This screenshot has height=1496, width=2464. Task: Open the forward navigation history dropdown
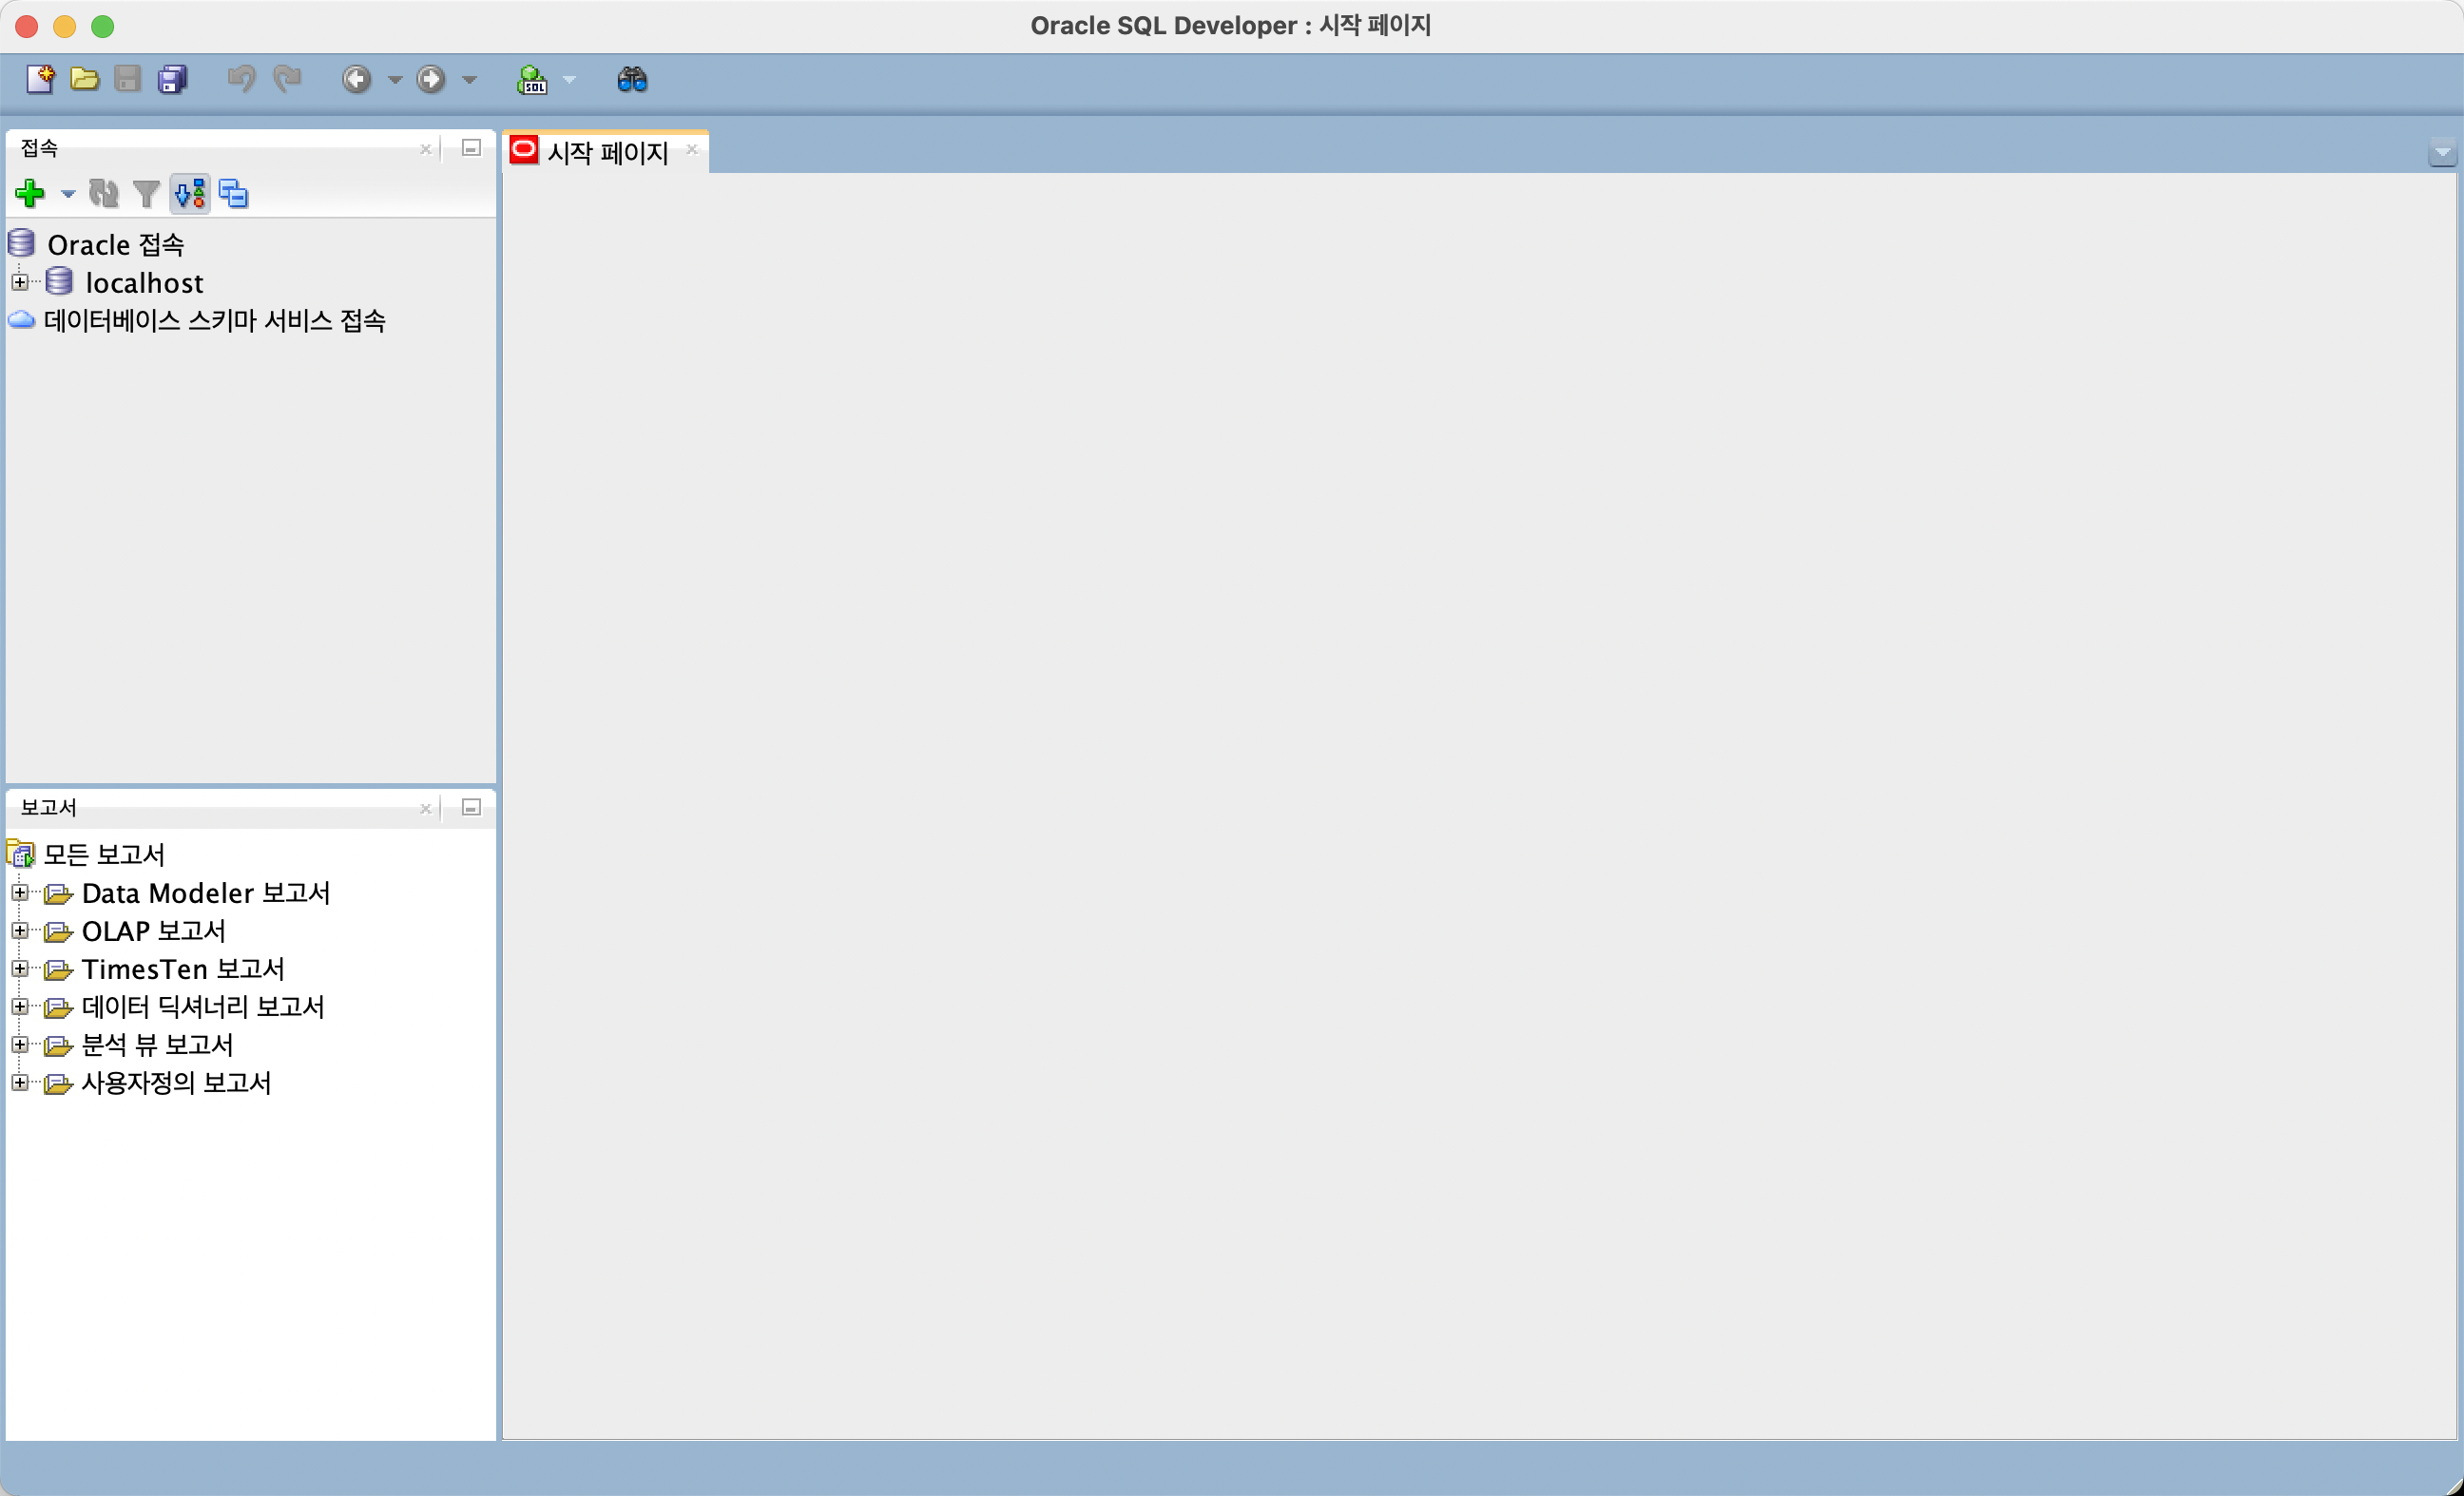pos(469,80)
